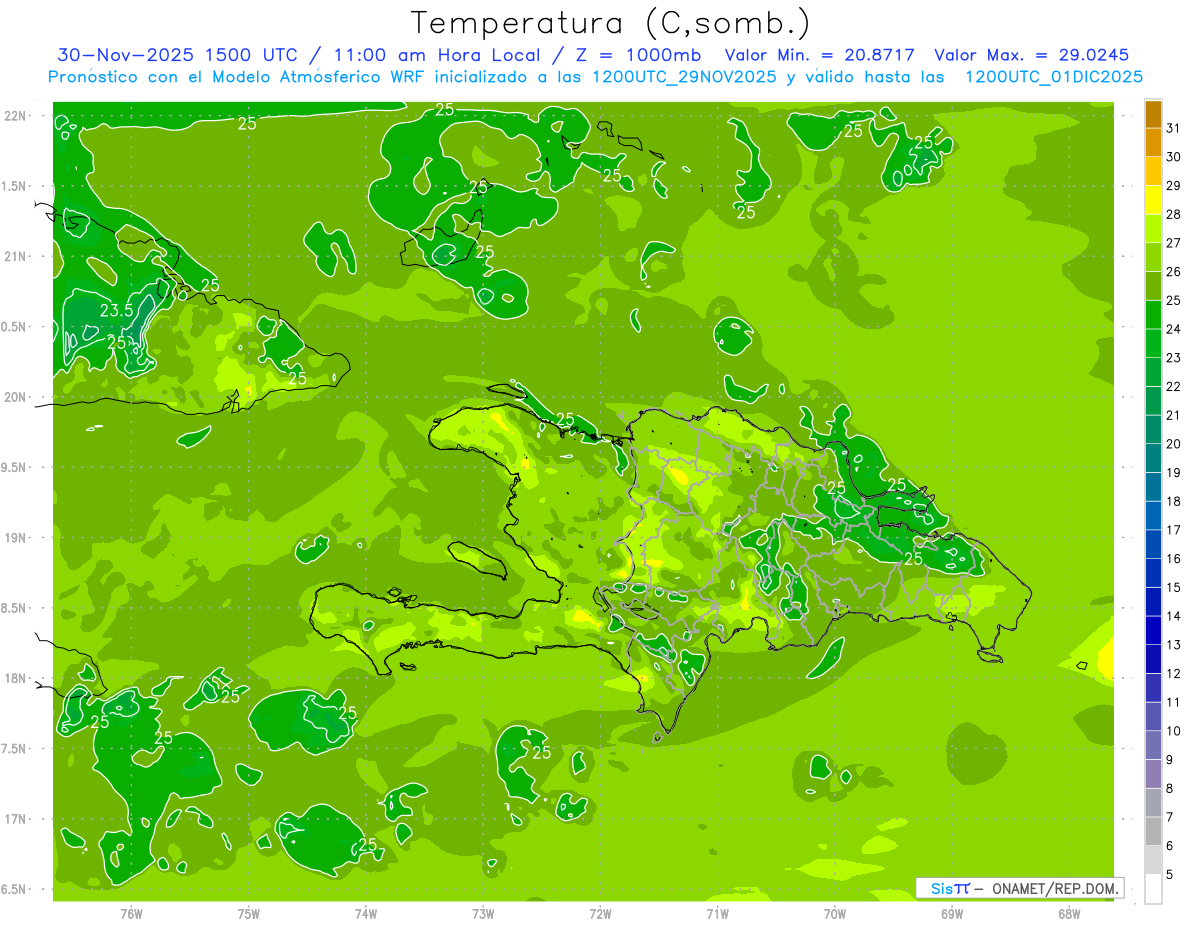Click the '76W' longitude axis label
1200x927 pixels.
[131, 914]
